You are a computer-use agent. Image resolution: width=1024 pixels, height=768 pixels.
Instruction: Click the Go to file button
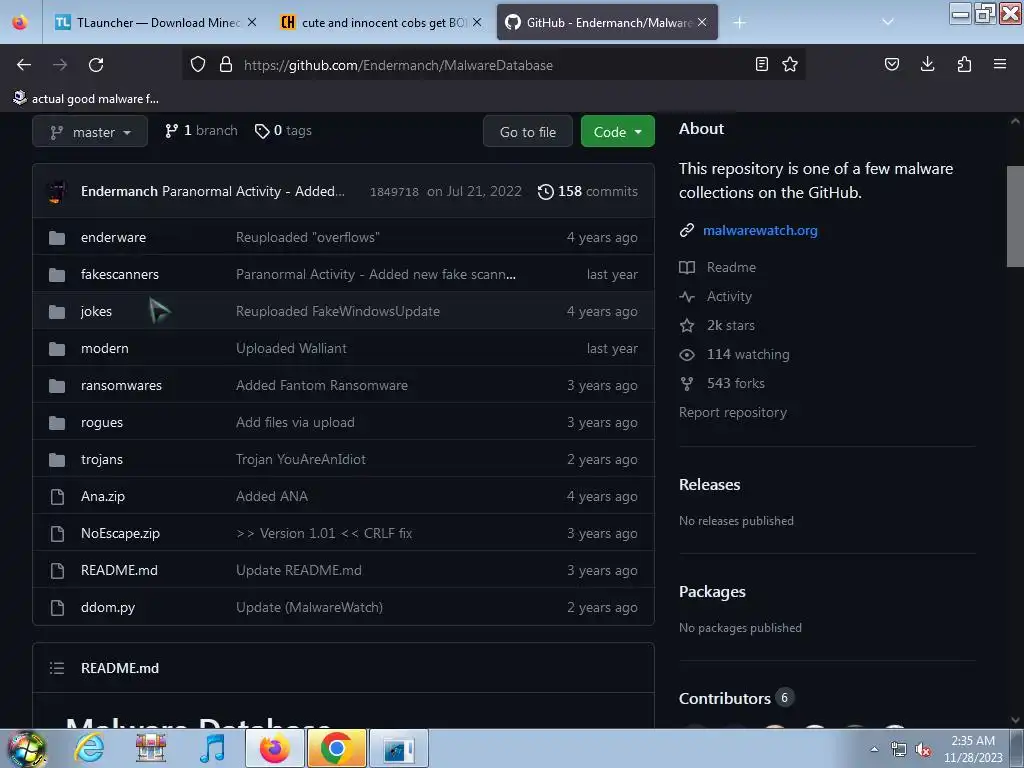[528, 132]
